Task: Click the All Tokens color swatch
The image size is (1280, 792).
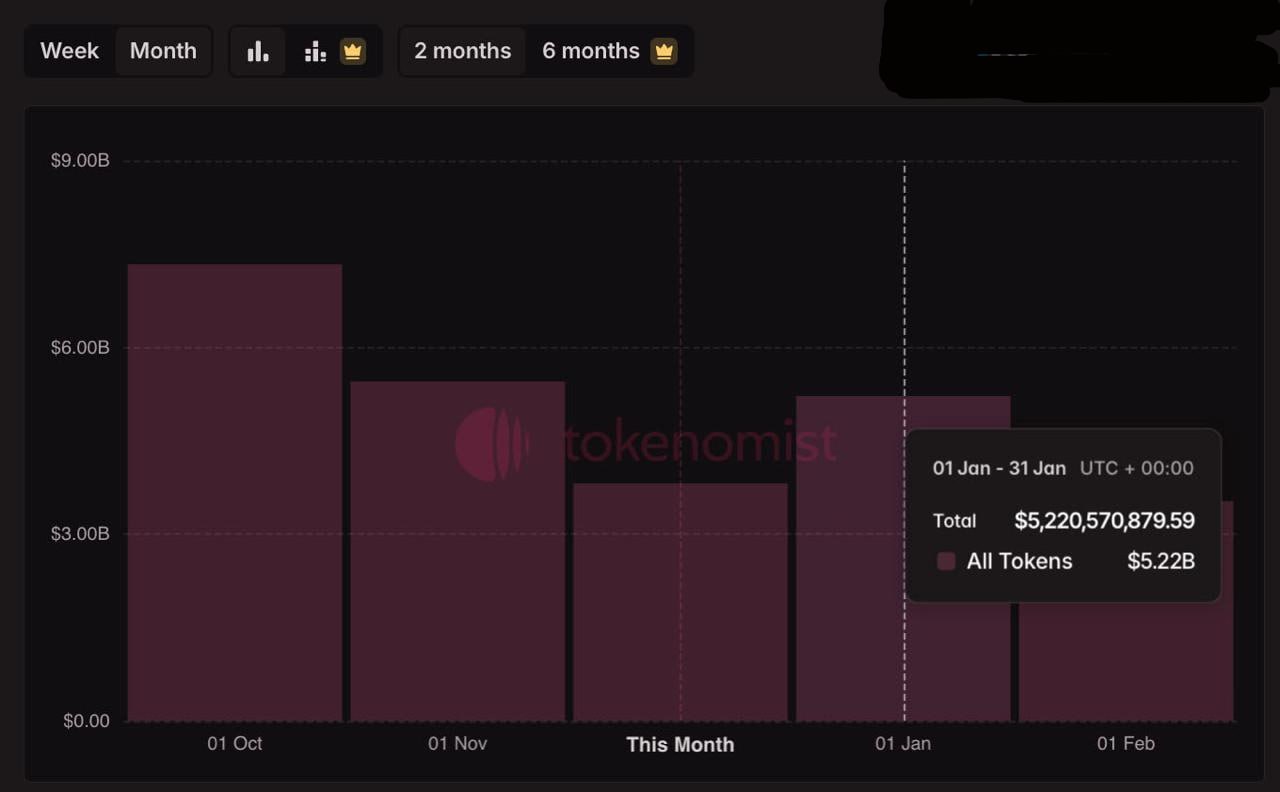Action: (x=946, y=561)
